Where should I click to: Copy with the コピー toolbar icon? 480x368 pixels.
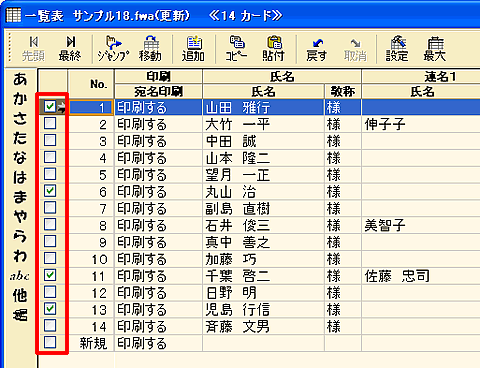click(237, 49)
